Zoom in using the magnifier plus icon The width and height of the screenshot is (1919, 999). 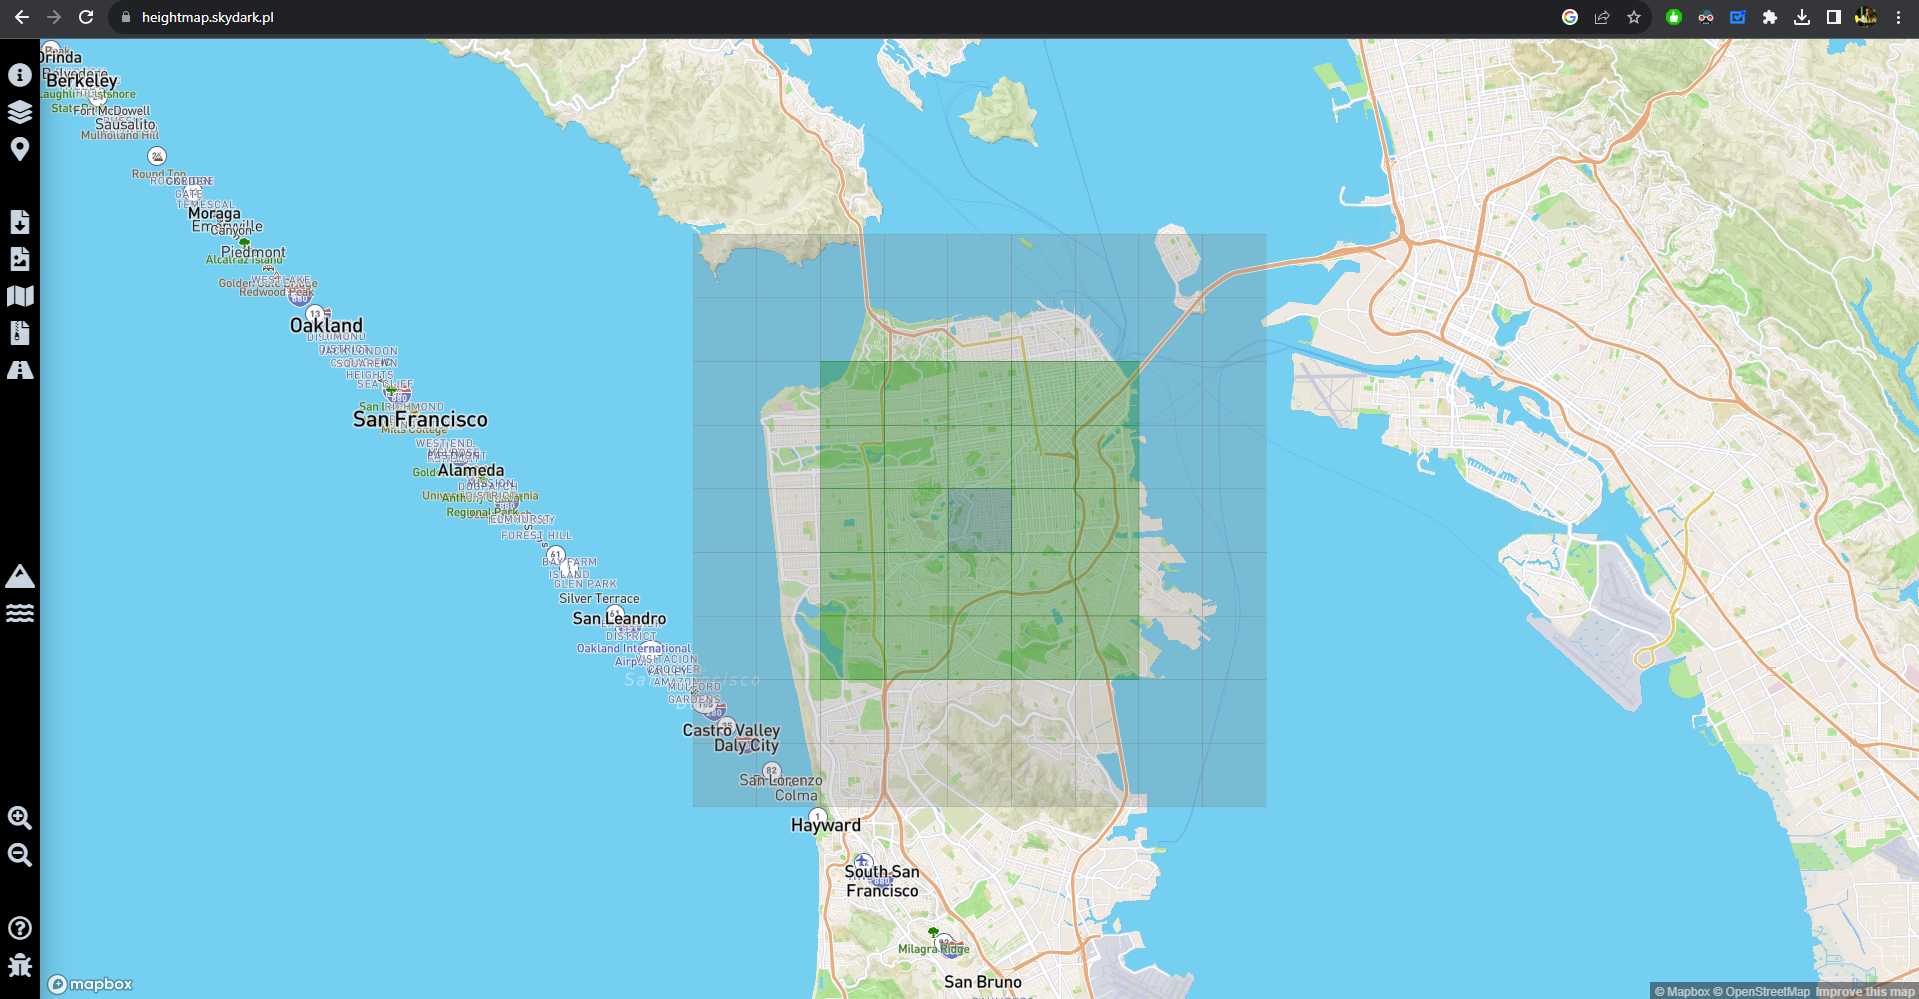click(x=18, y=817)
